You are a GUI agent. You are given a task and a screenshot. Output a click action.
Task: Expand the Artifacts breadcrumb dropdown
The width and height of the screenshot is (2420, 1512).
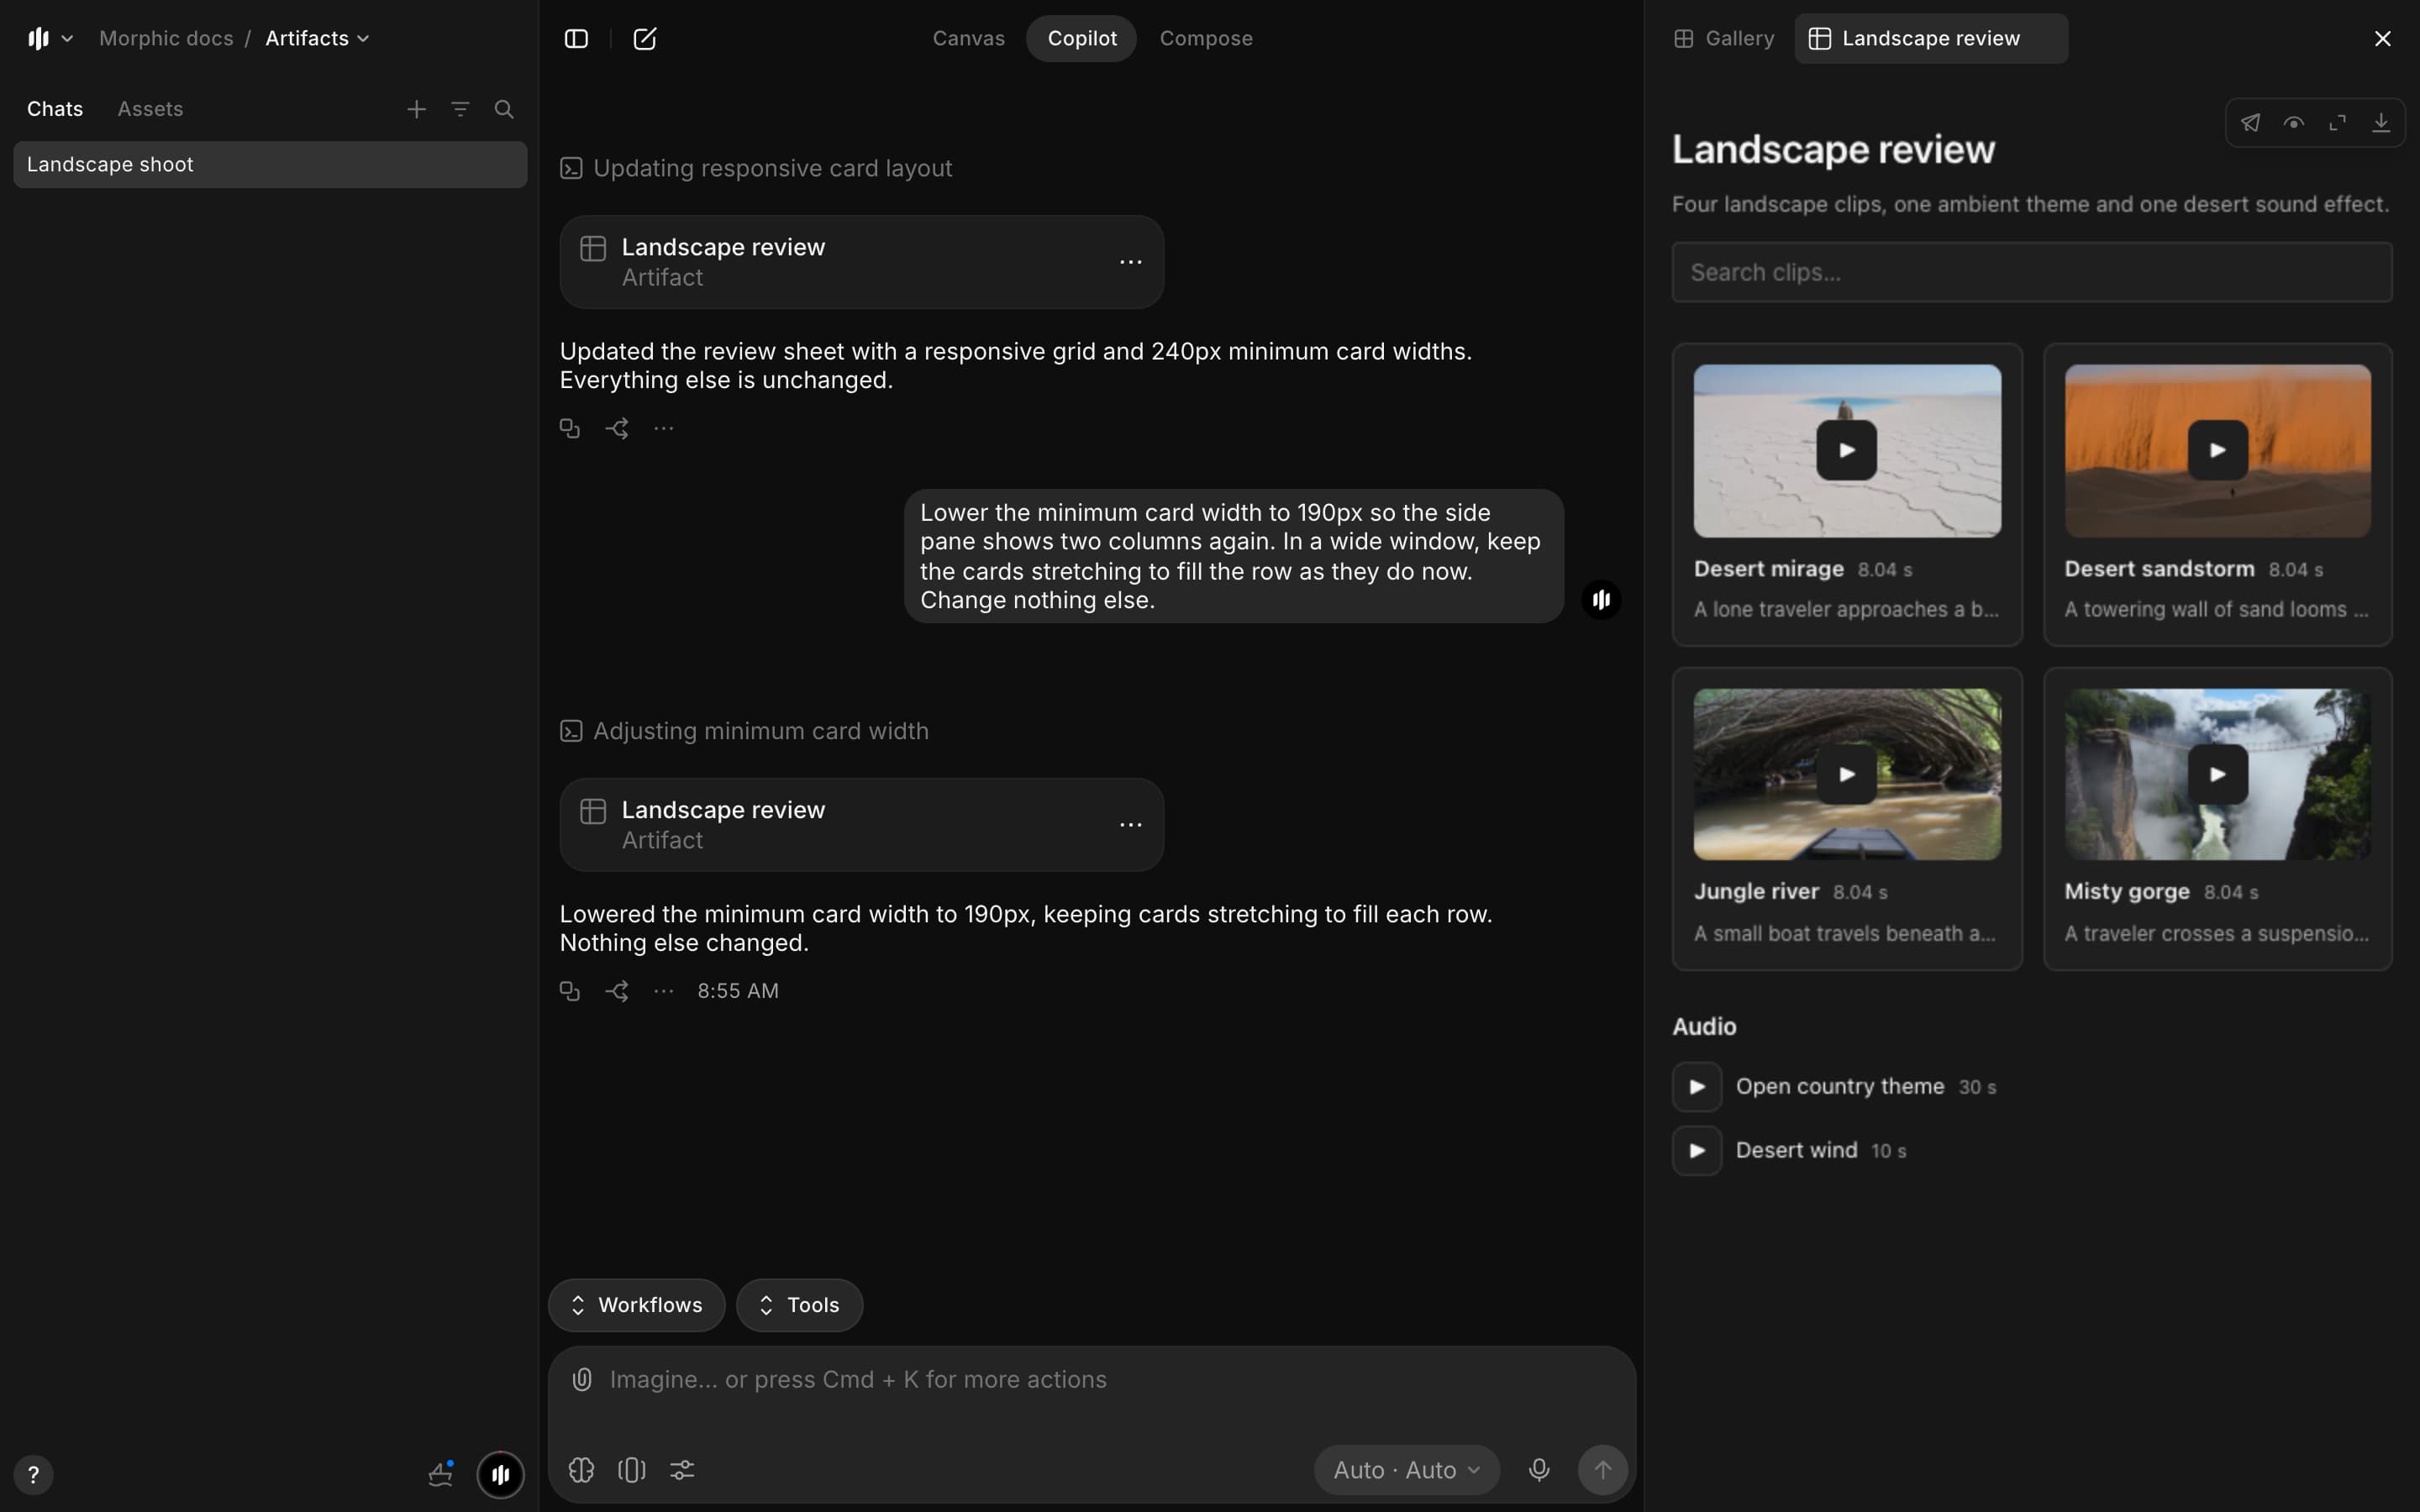click(317, 38)
